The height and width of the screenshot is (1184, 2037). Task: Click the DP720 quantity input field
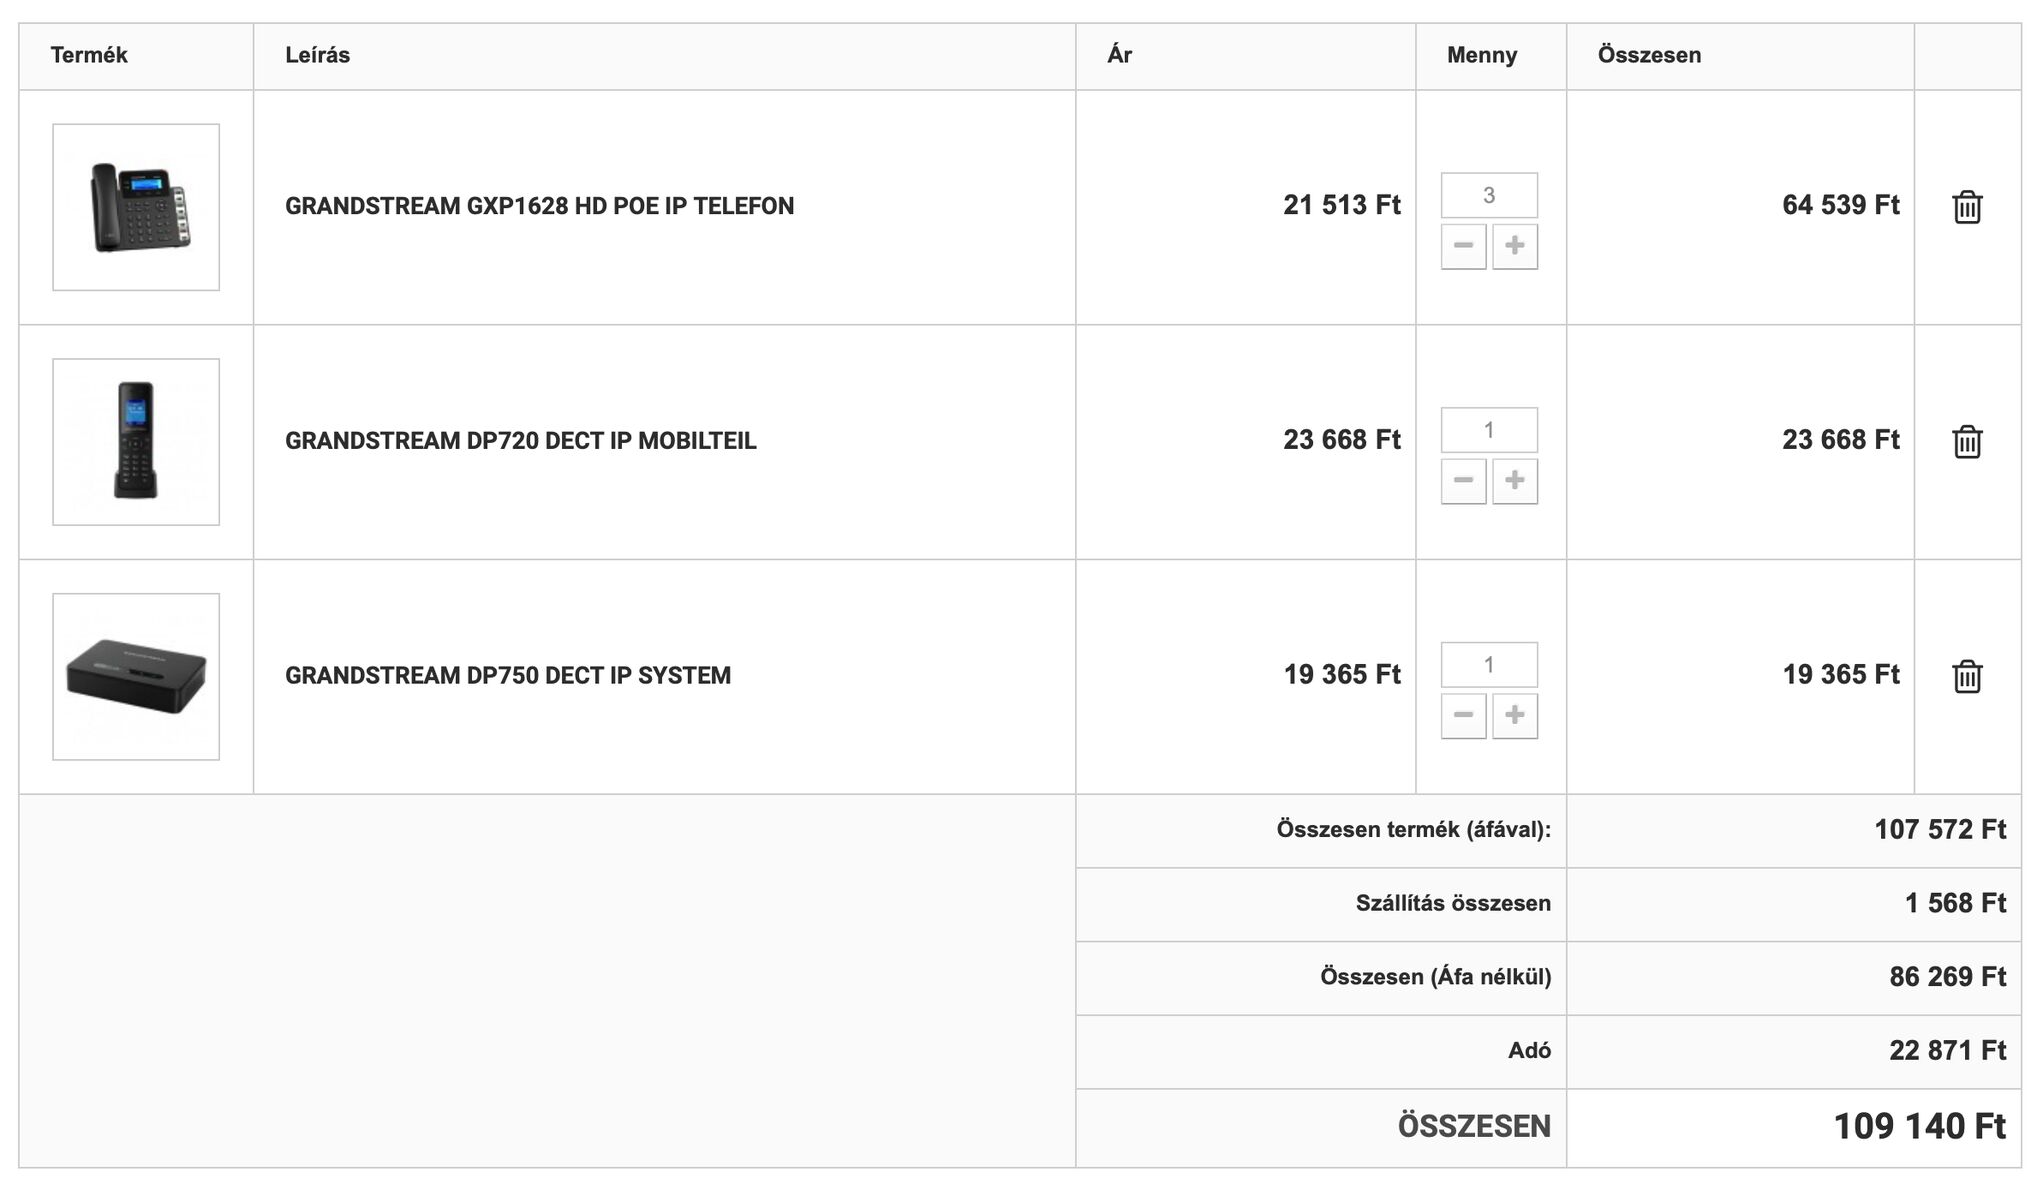pos(1489,430)
